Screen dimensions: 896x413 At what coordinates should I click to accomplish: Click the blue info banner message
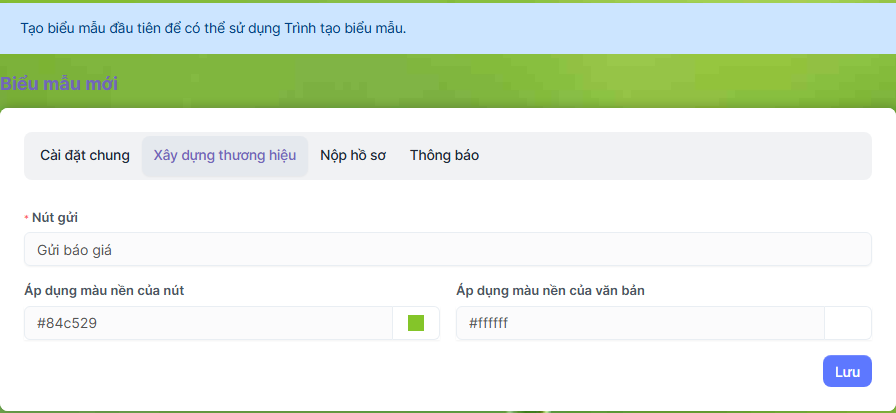[x=213, y=27]
